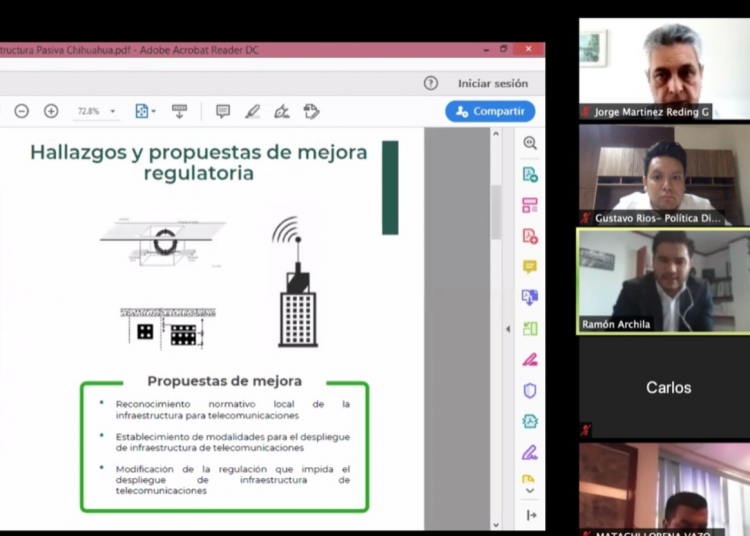Add a sticky note comment
750x536 pixels.
[223, 111]
